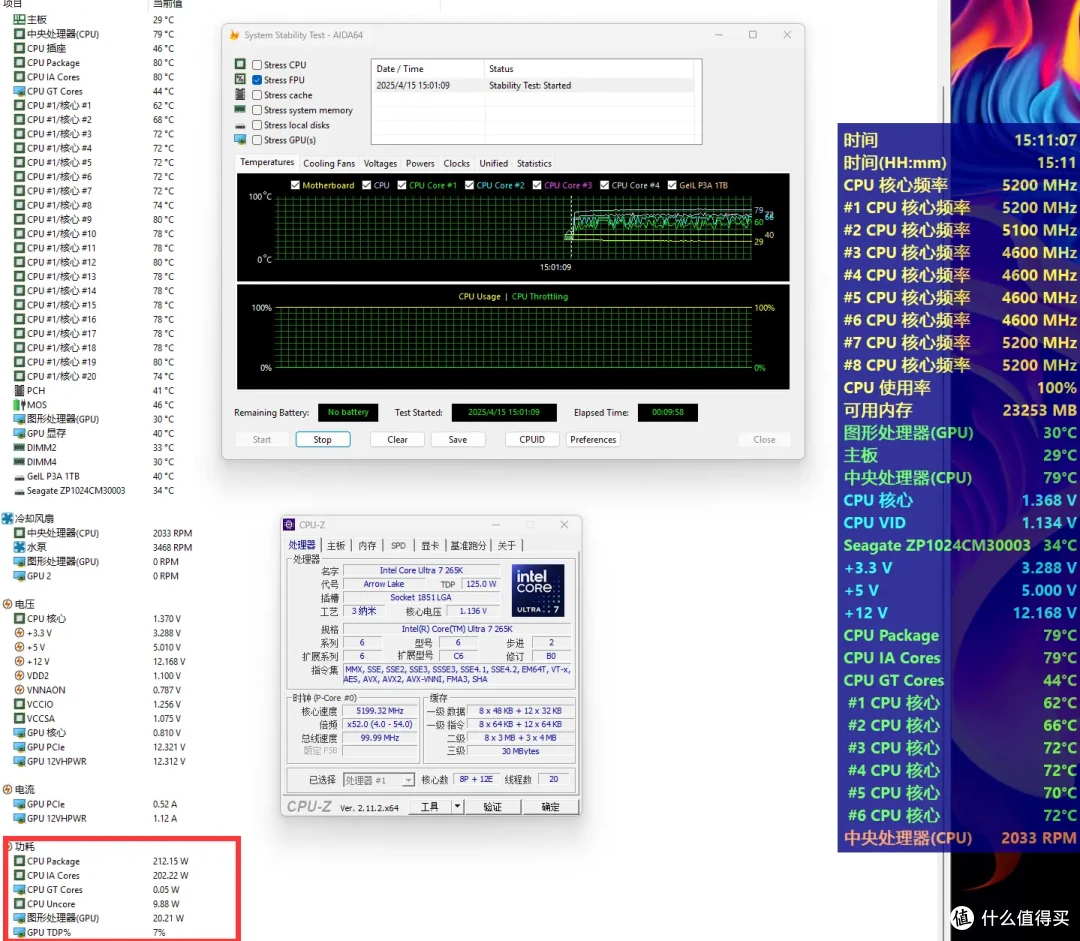Click the GPU 显存 sensor icon
1080x941 pixels.
point(19,433)
